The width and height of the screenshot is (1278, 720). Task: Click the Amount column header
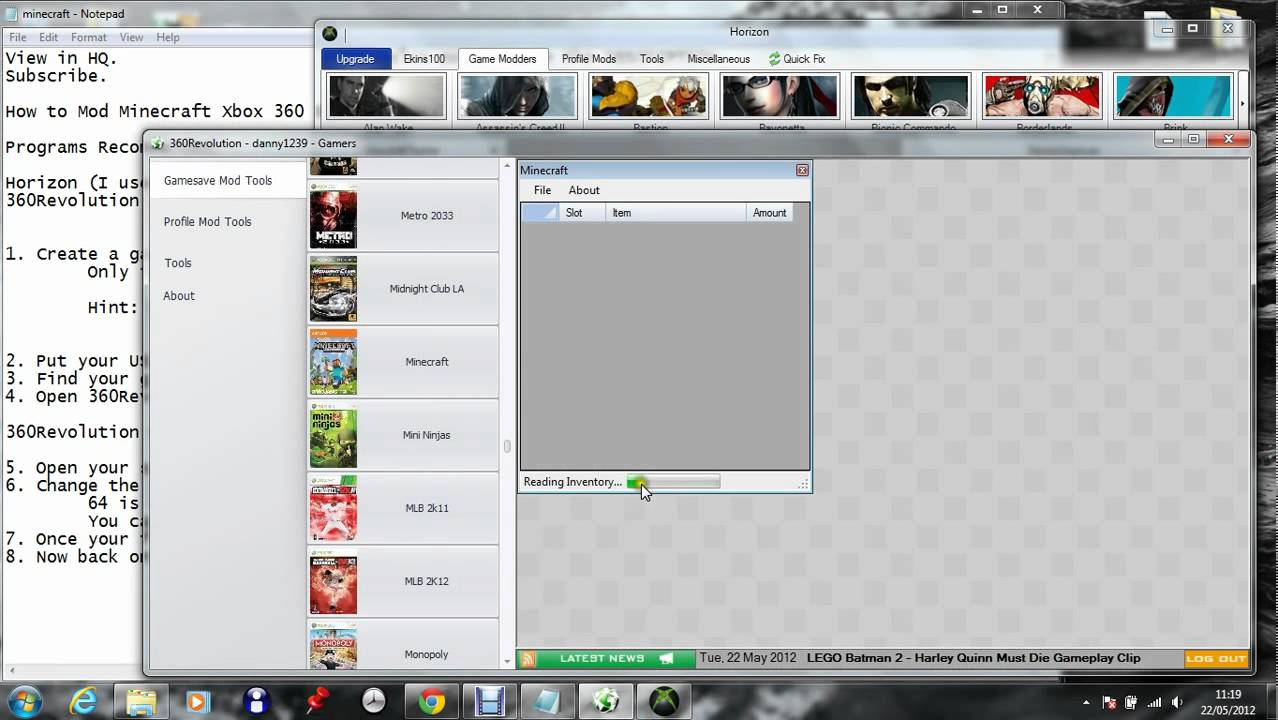[x=769, y=213]
